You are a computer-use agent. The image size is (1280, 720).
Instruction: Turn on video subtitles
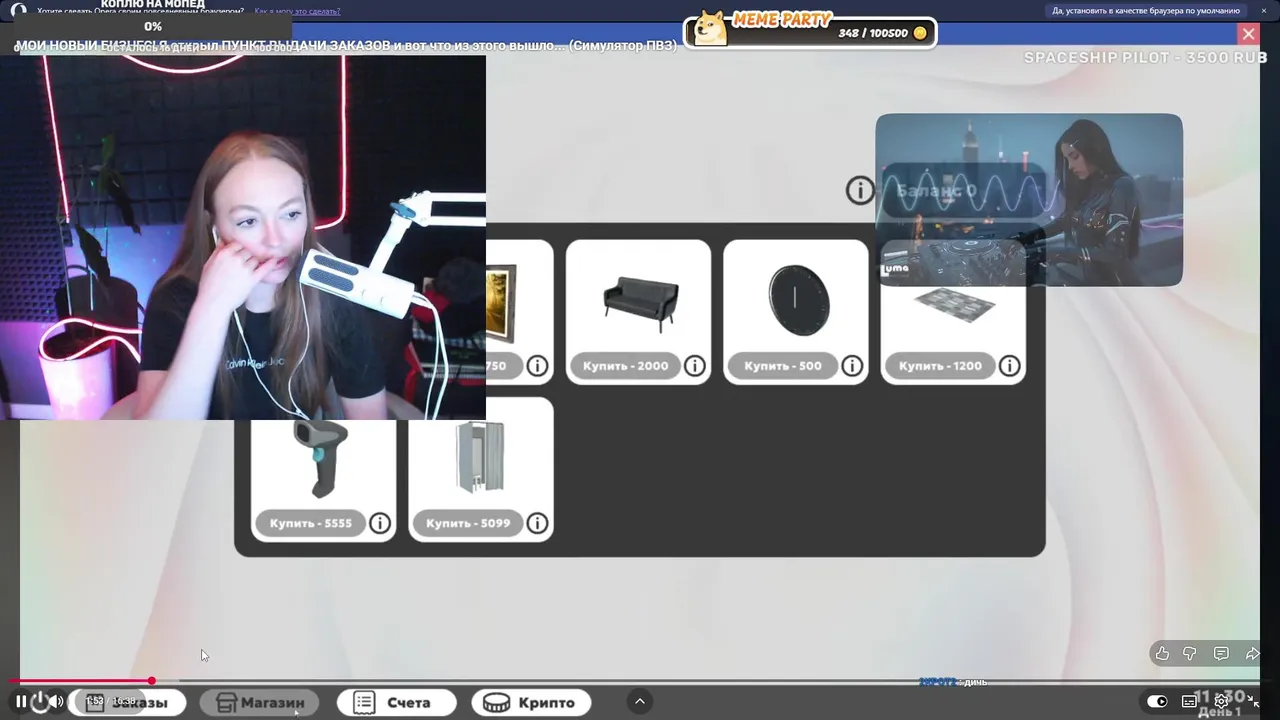(x=1189, y=701)
